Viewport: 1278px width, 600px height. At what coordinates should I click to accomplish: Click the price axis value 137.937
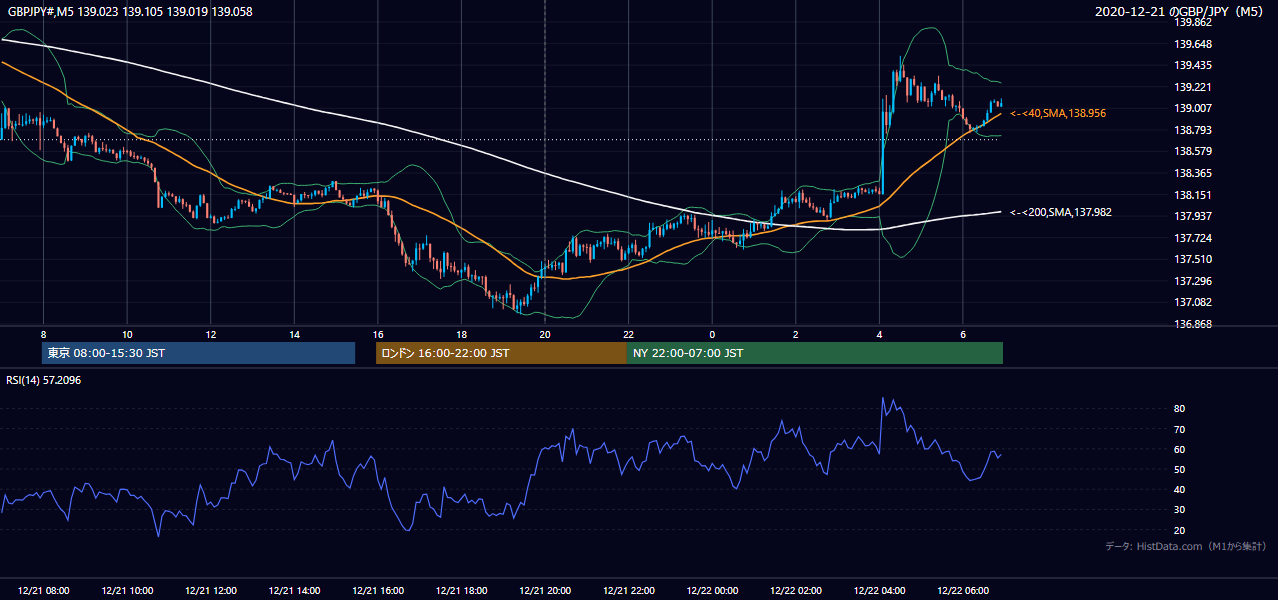pos(1194,216)
